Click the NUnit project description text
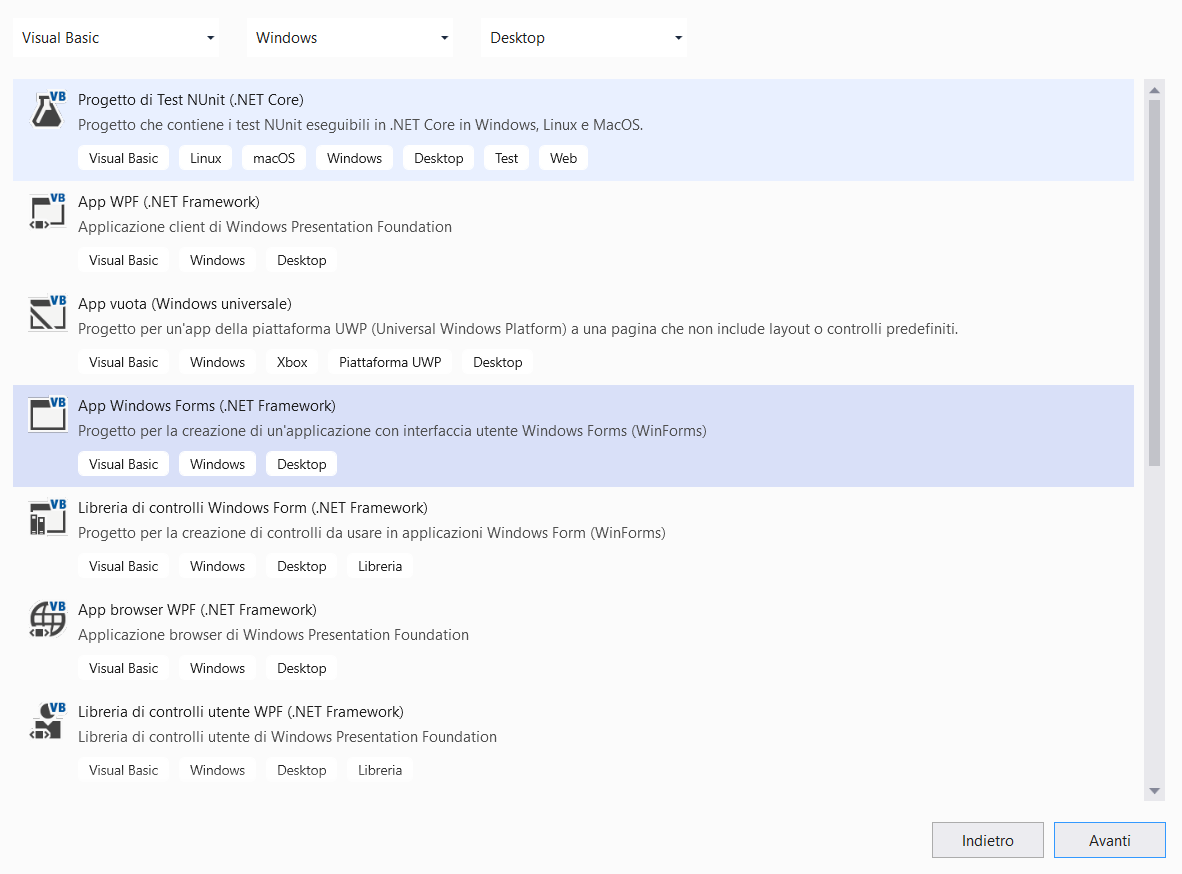Screen dimensions: 1182x874 (360, 124)
